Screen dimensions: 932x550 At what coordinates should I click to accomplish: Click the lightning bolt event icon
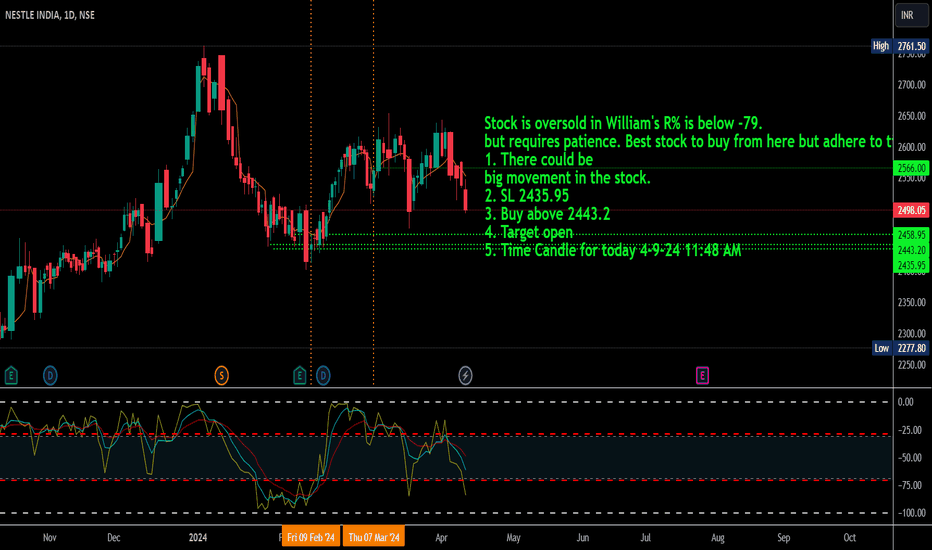coord(465,375)
